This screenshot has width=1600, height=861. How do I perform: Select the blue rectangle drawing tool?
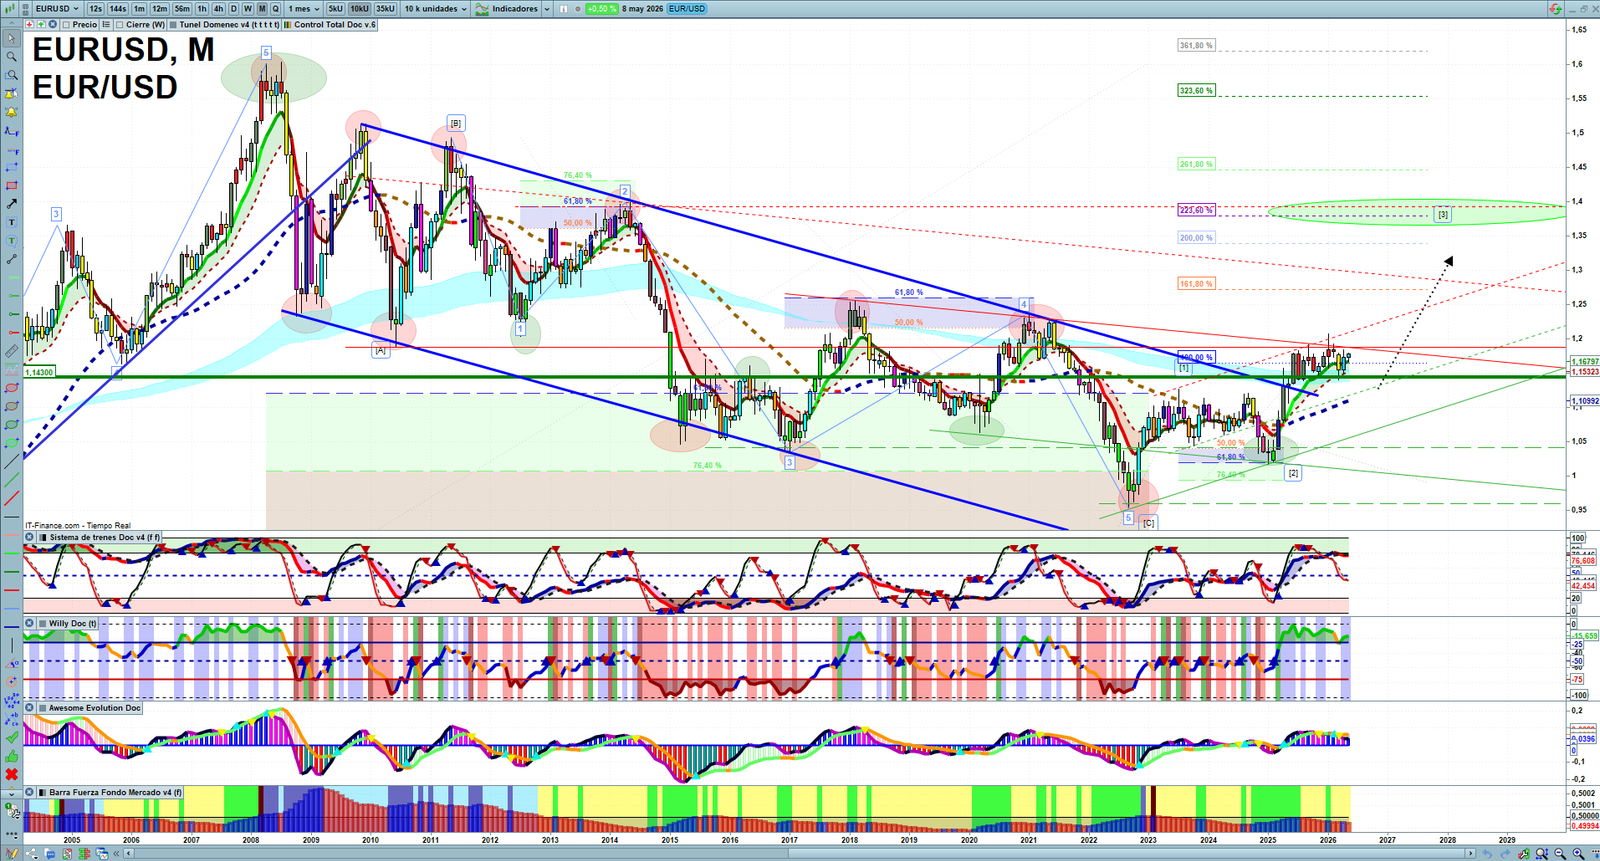(x=12, y=167)
